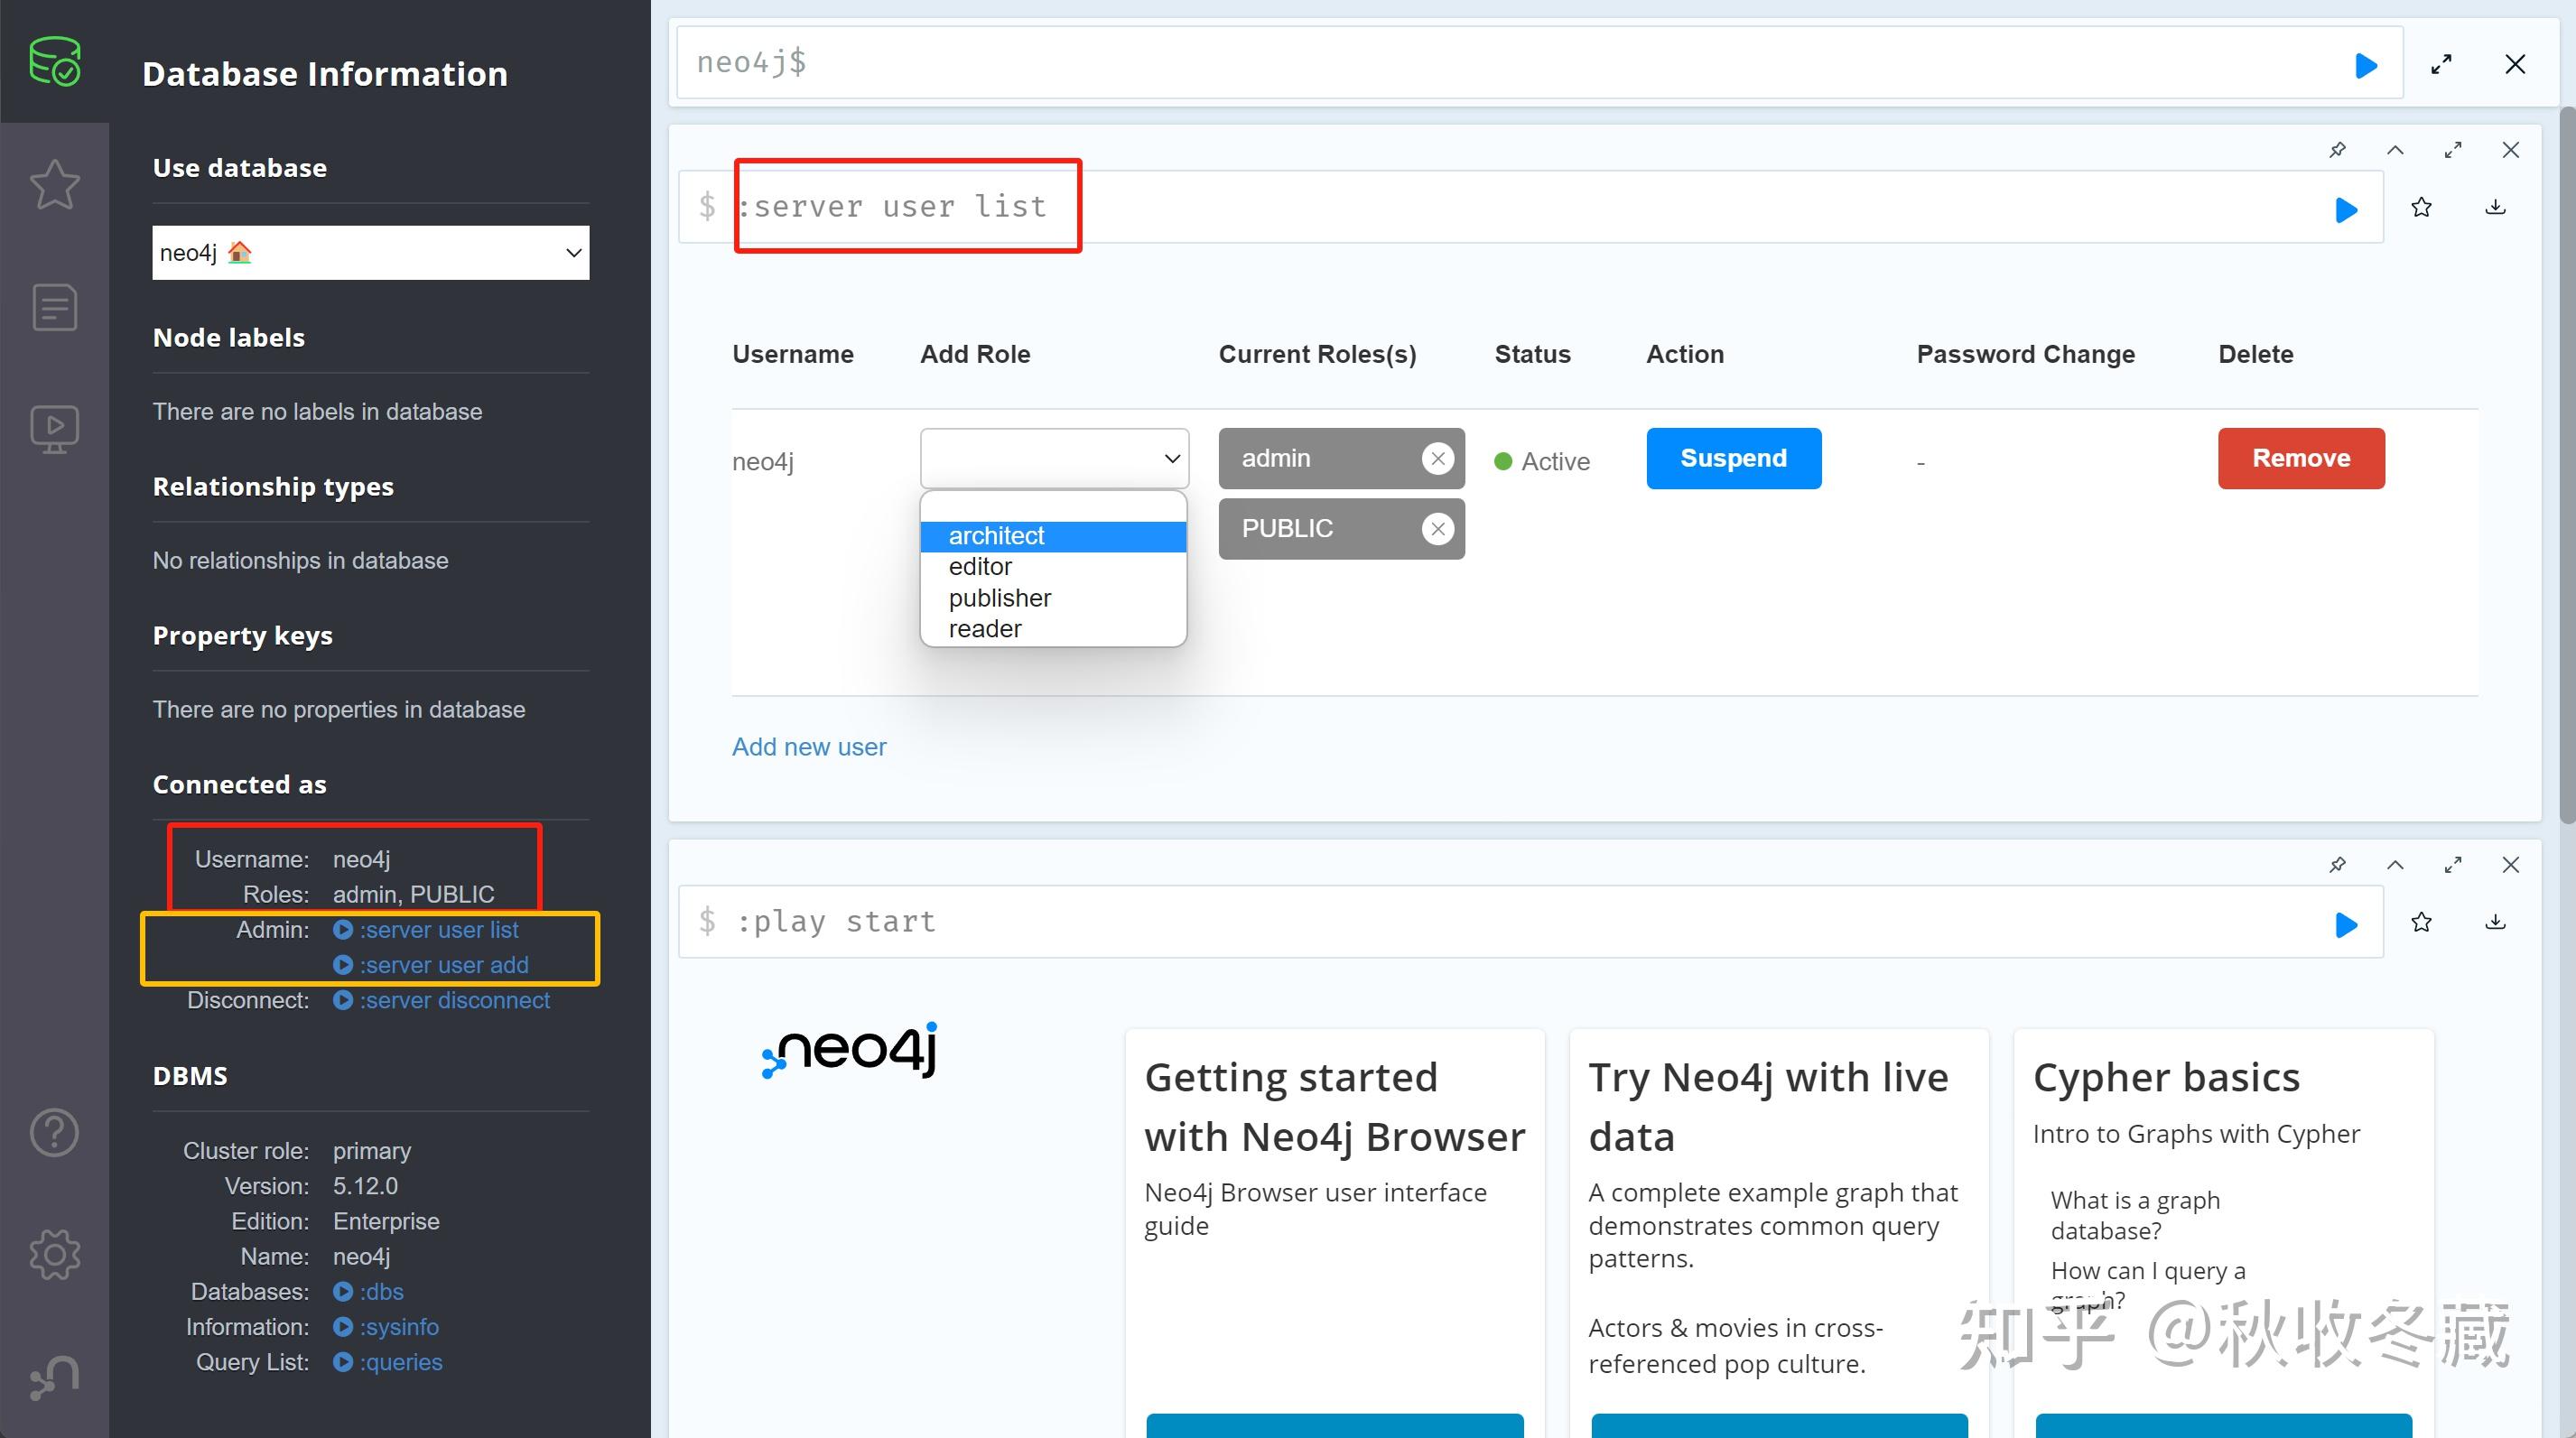Run the :server disconnect command link
Viewport: 2576px width, 1438px height.
pyautogui.click(x=453, y=1000)
